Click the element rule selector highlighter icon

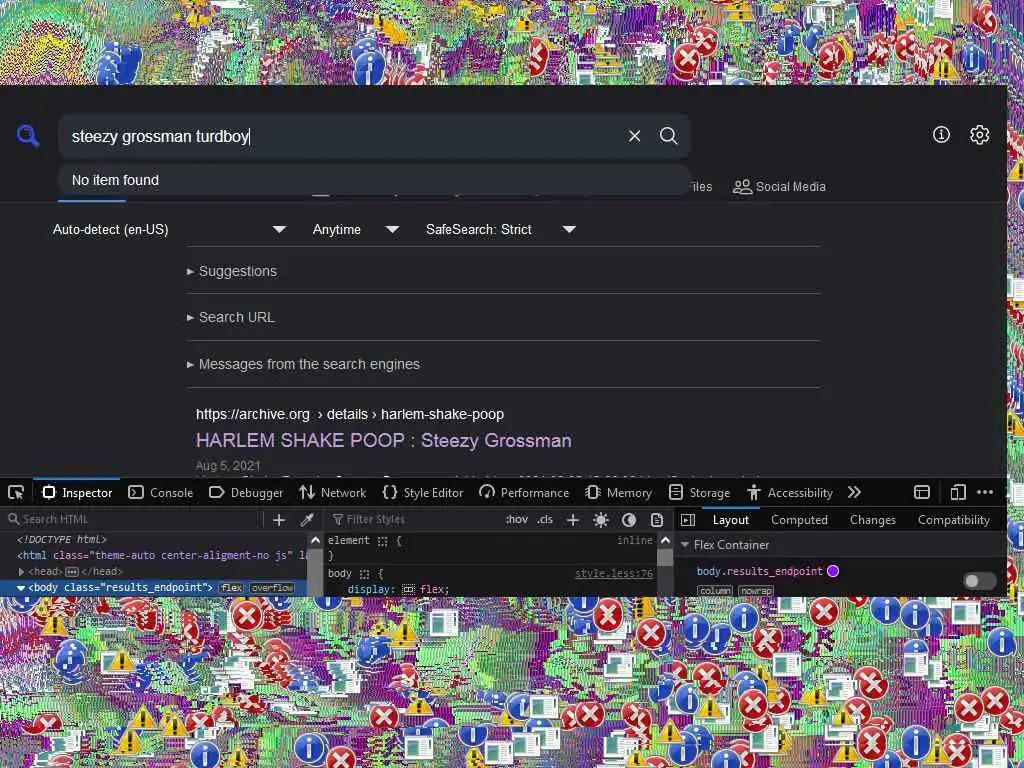382,541
